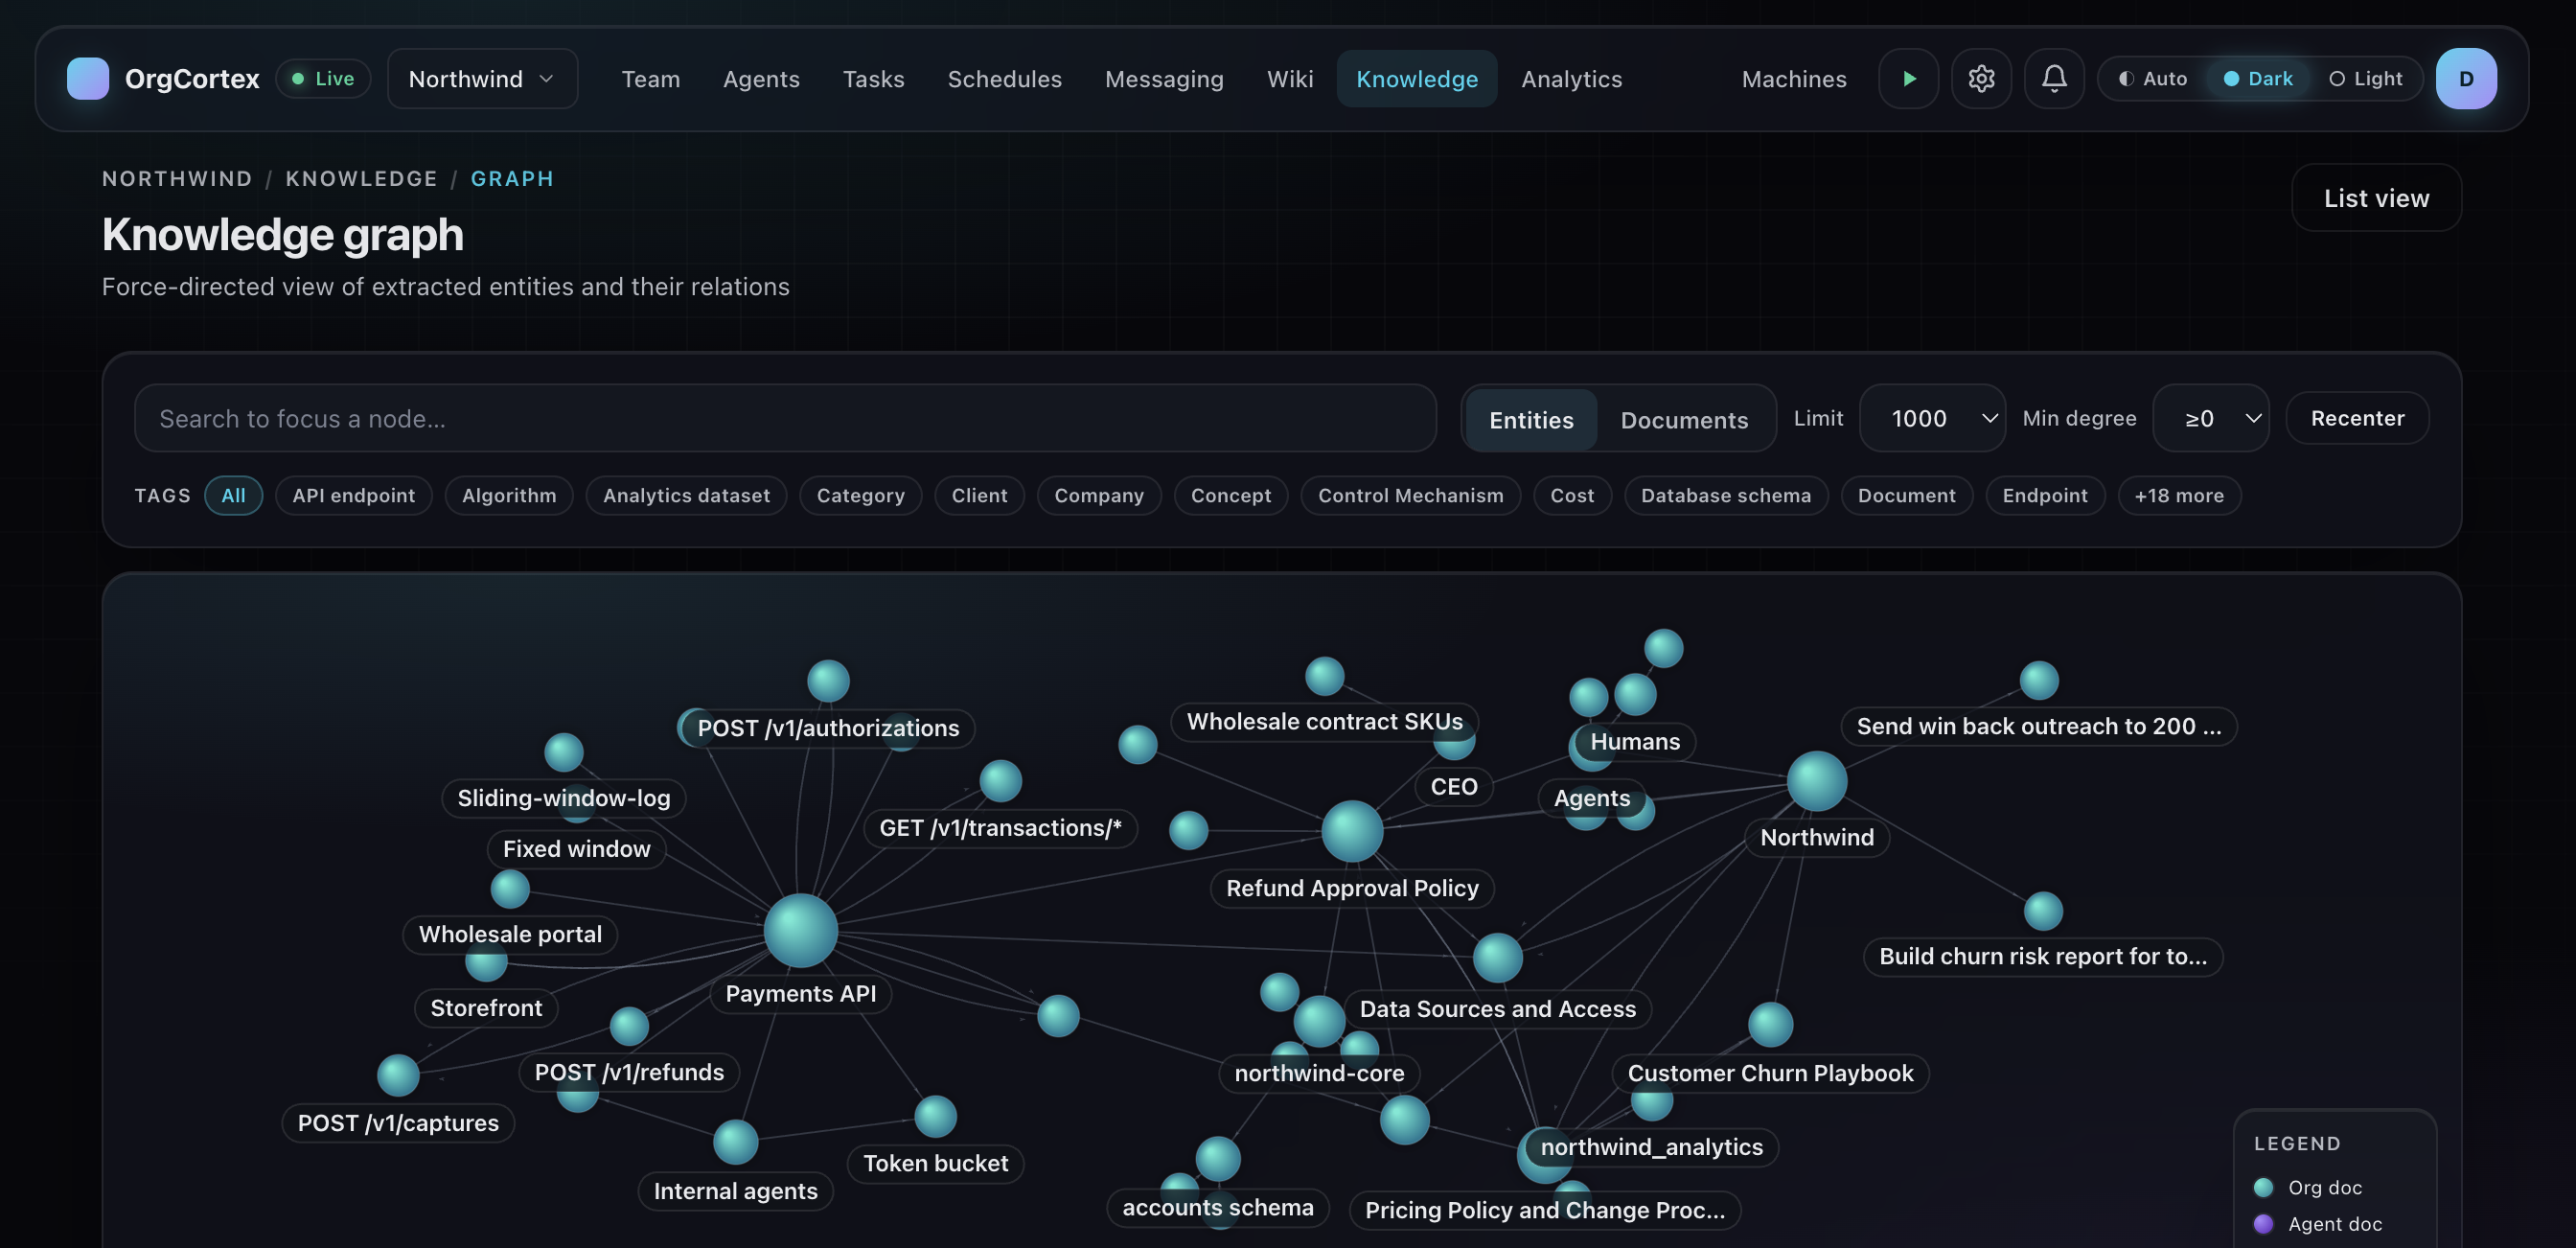
Task: Open the Agents nav tab
Action: [x=761, y=78]
